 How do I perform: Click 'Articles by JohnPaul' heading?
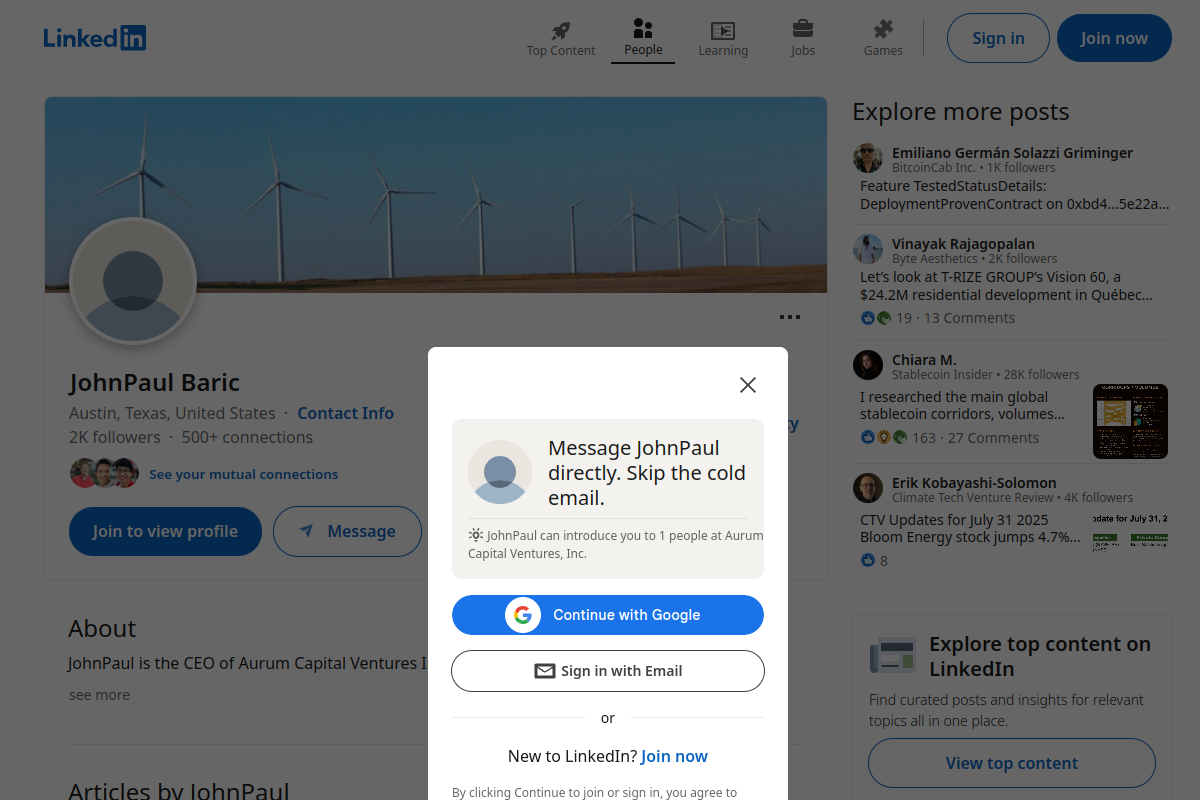click(179, 792)
